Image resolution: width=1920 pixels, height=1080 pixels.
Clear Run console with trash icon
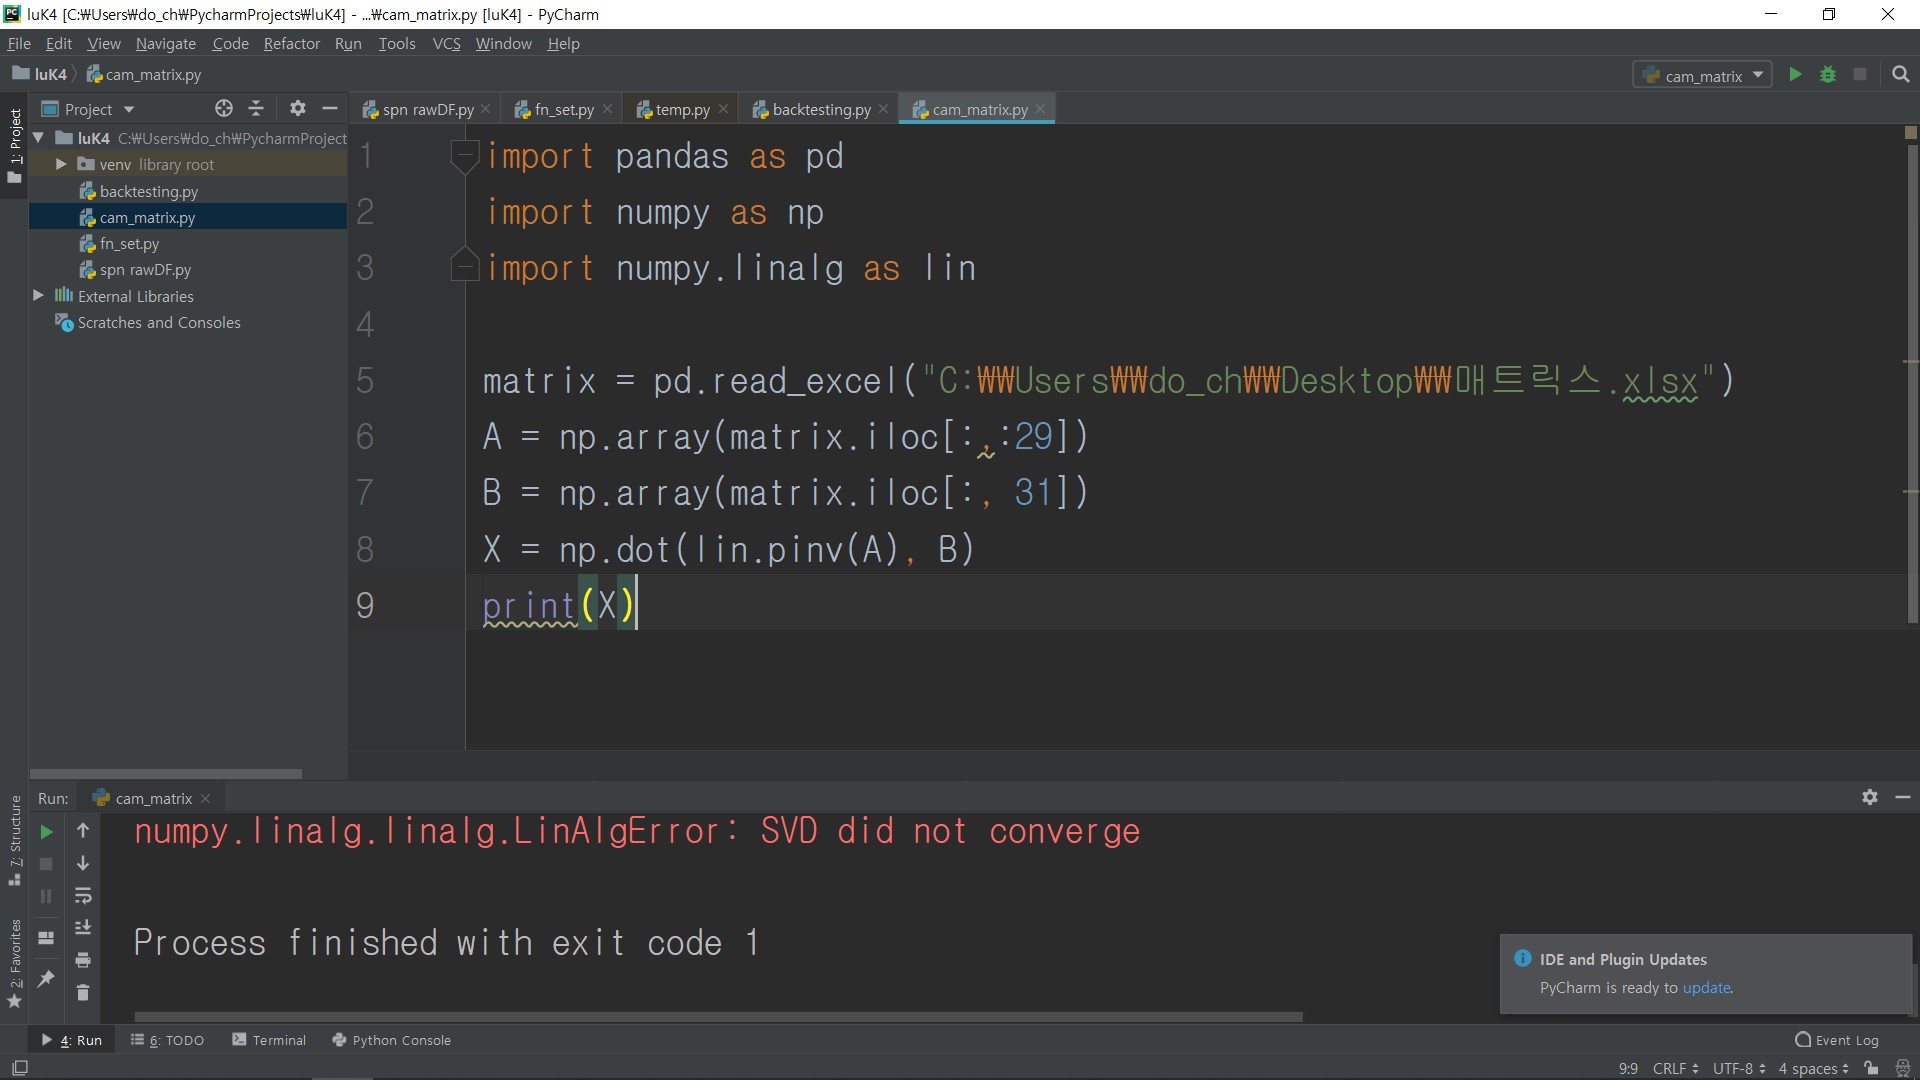[83, 993]
